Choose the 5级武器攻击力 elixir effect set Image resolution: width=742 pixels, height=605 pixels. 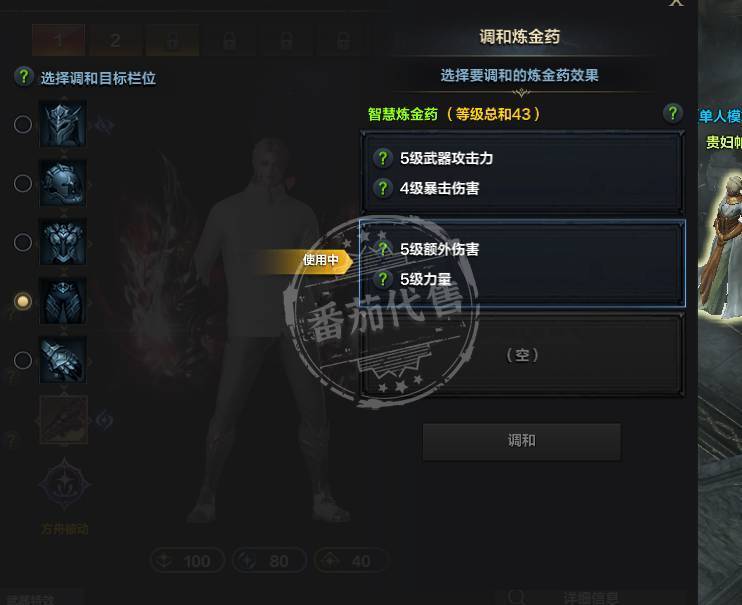click(x=522, y=173)
